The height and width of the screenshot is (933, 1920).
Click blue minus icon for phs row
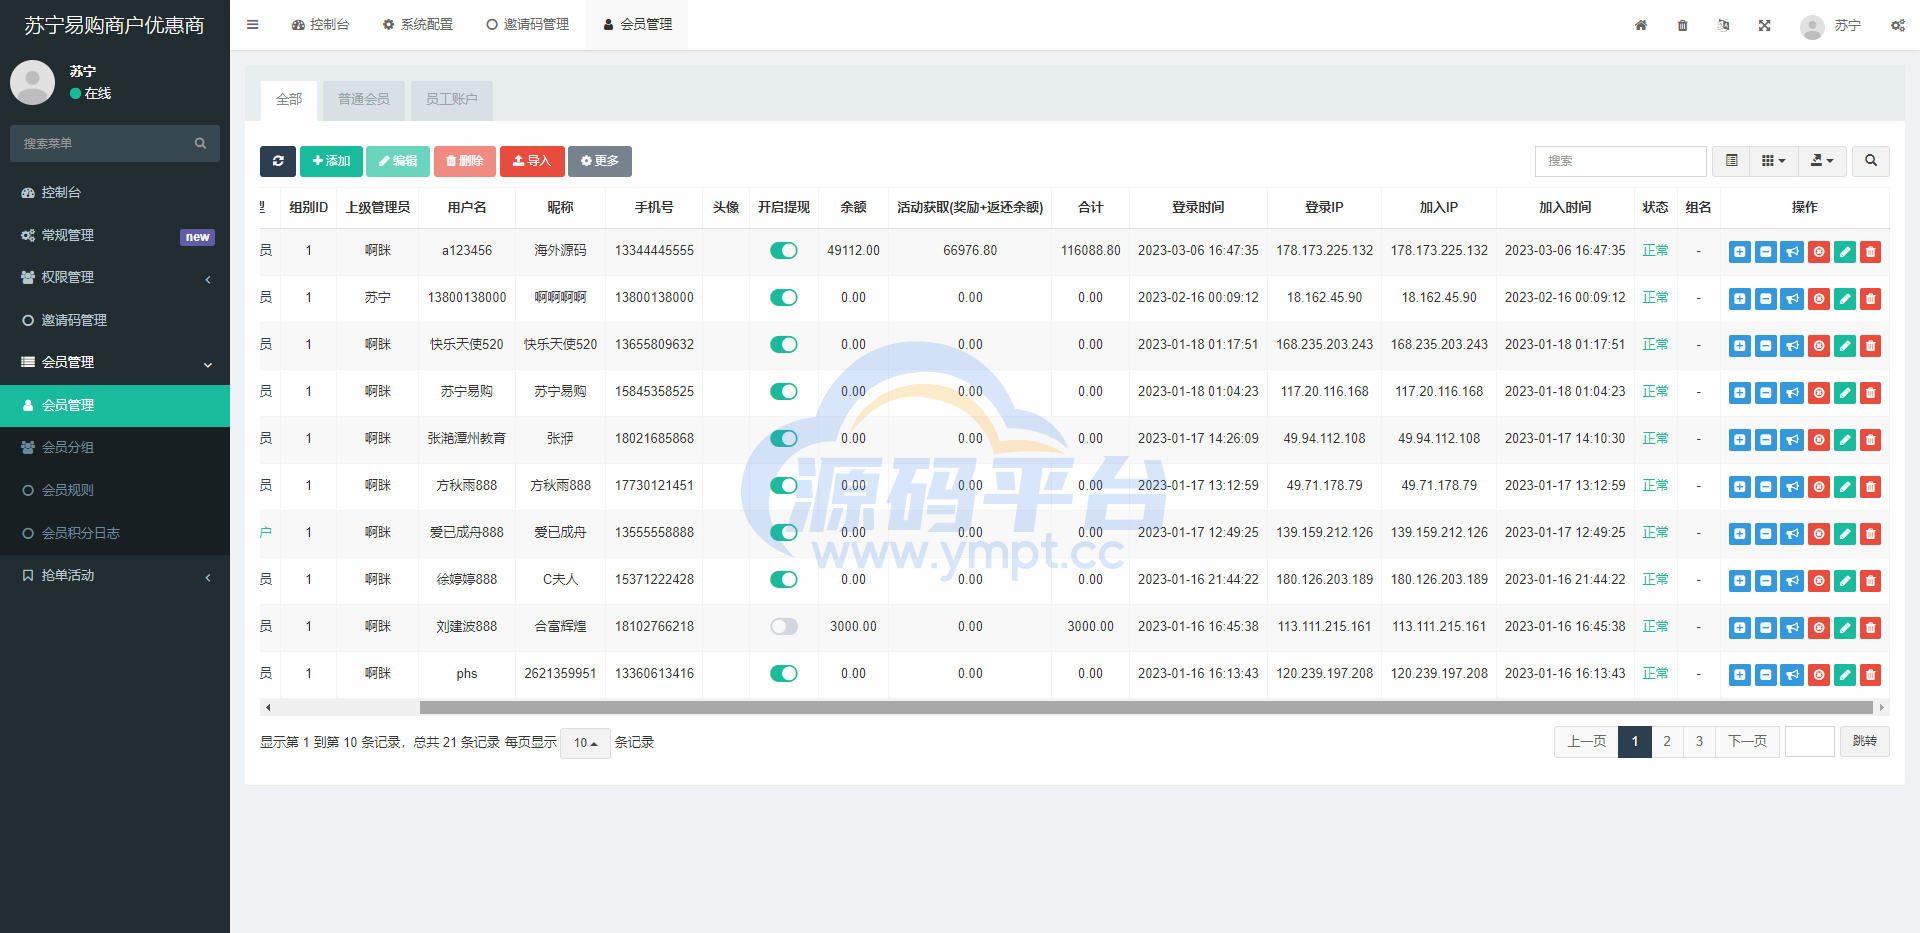pos(1766,675)
